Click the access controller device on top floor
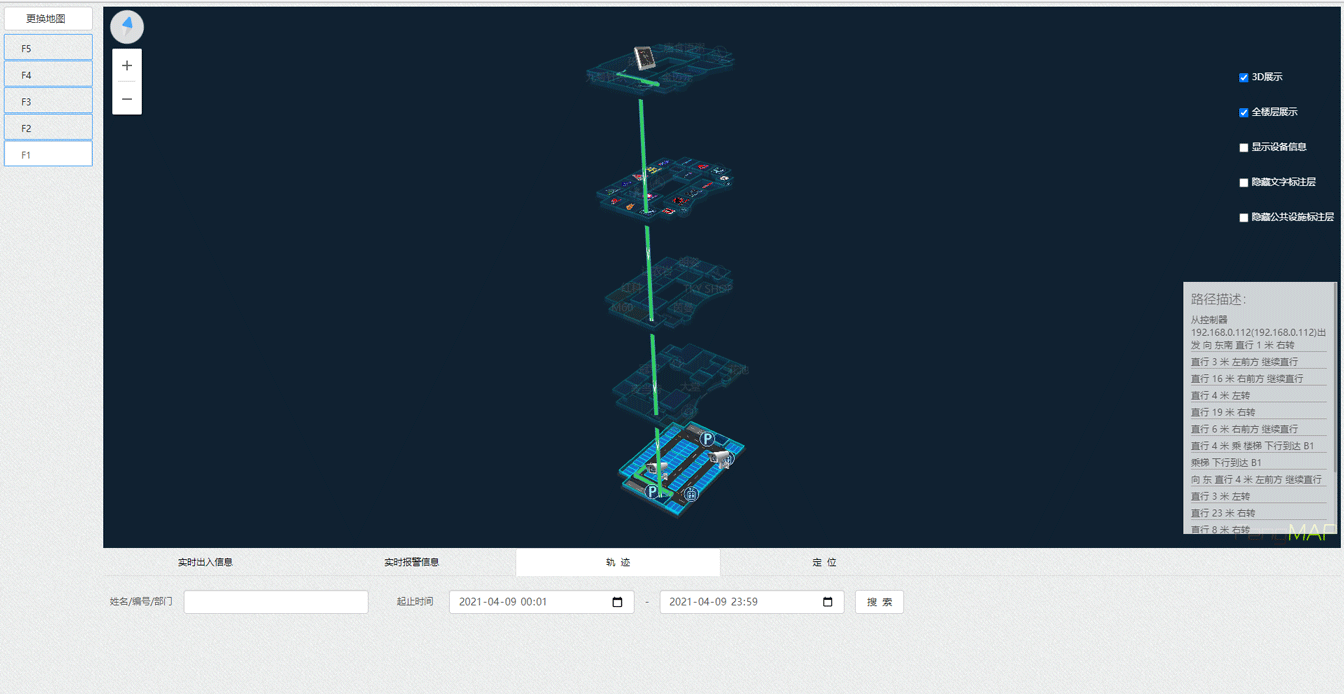This screenshot has width=1344, height=694. pyautogui.click(x=645, y=58)
